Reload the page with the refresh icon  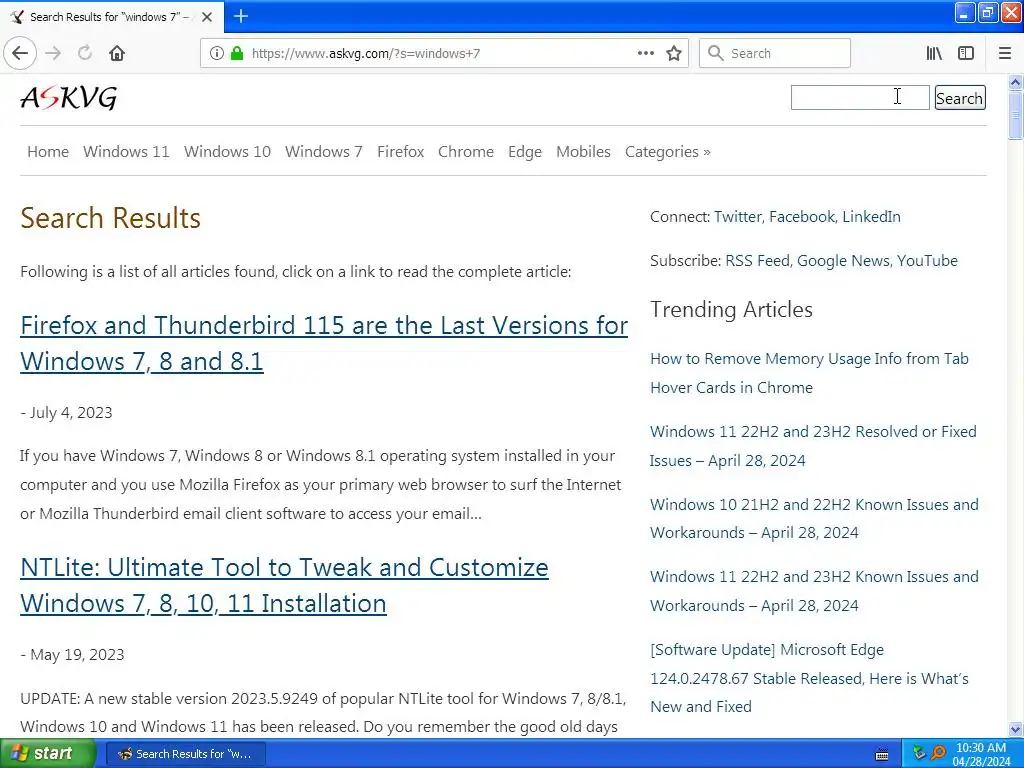85,53
